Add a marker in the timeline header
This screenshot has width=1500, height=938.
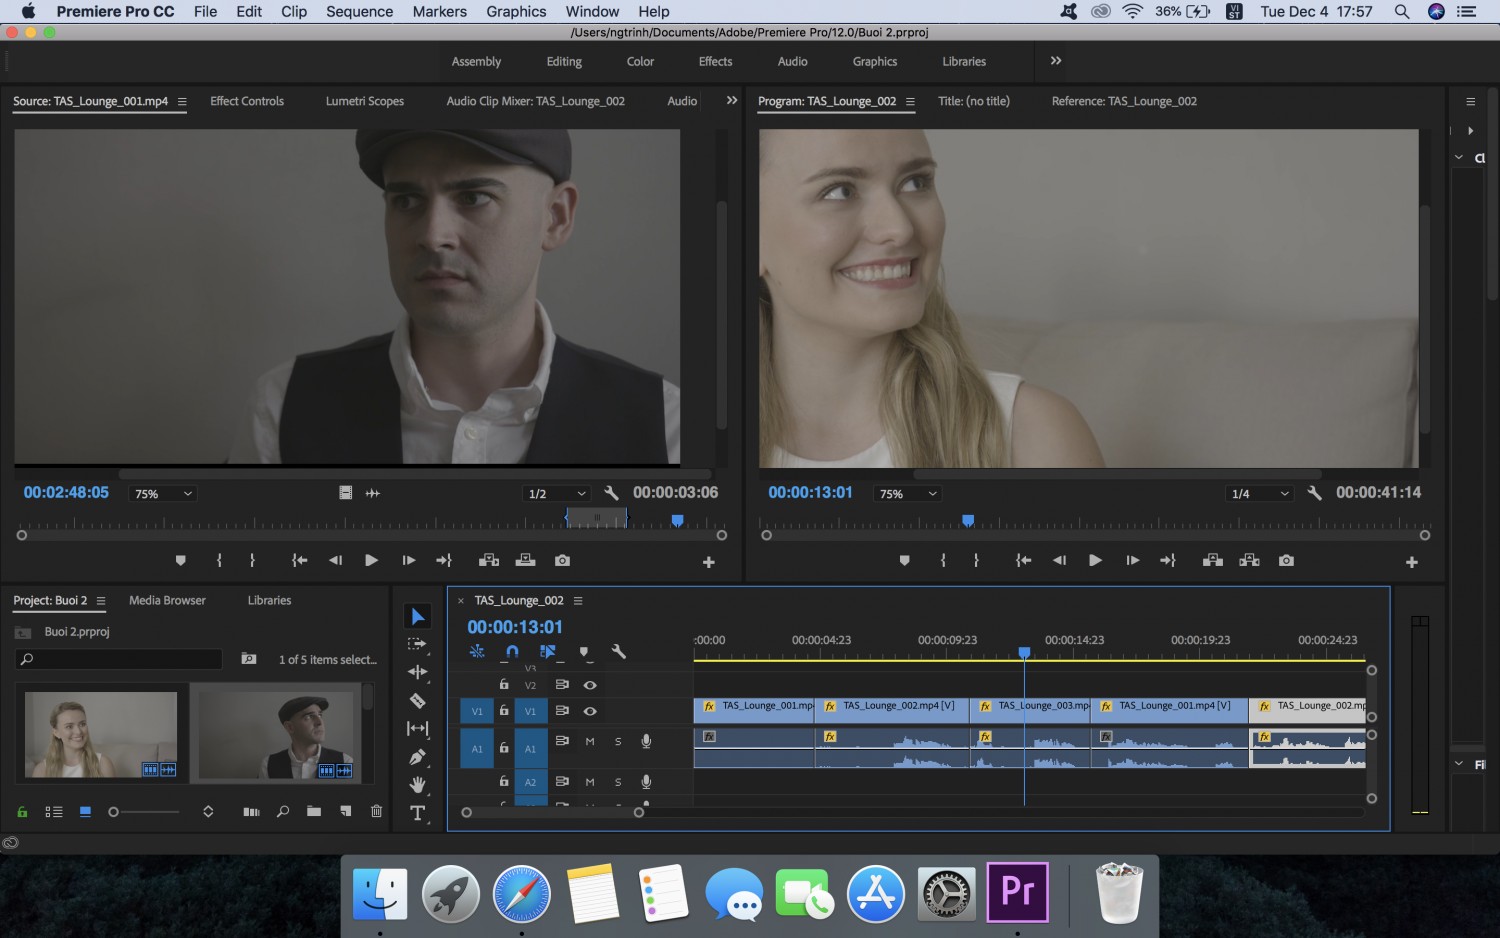(x=584, y=652)
